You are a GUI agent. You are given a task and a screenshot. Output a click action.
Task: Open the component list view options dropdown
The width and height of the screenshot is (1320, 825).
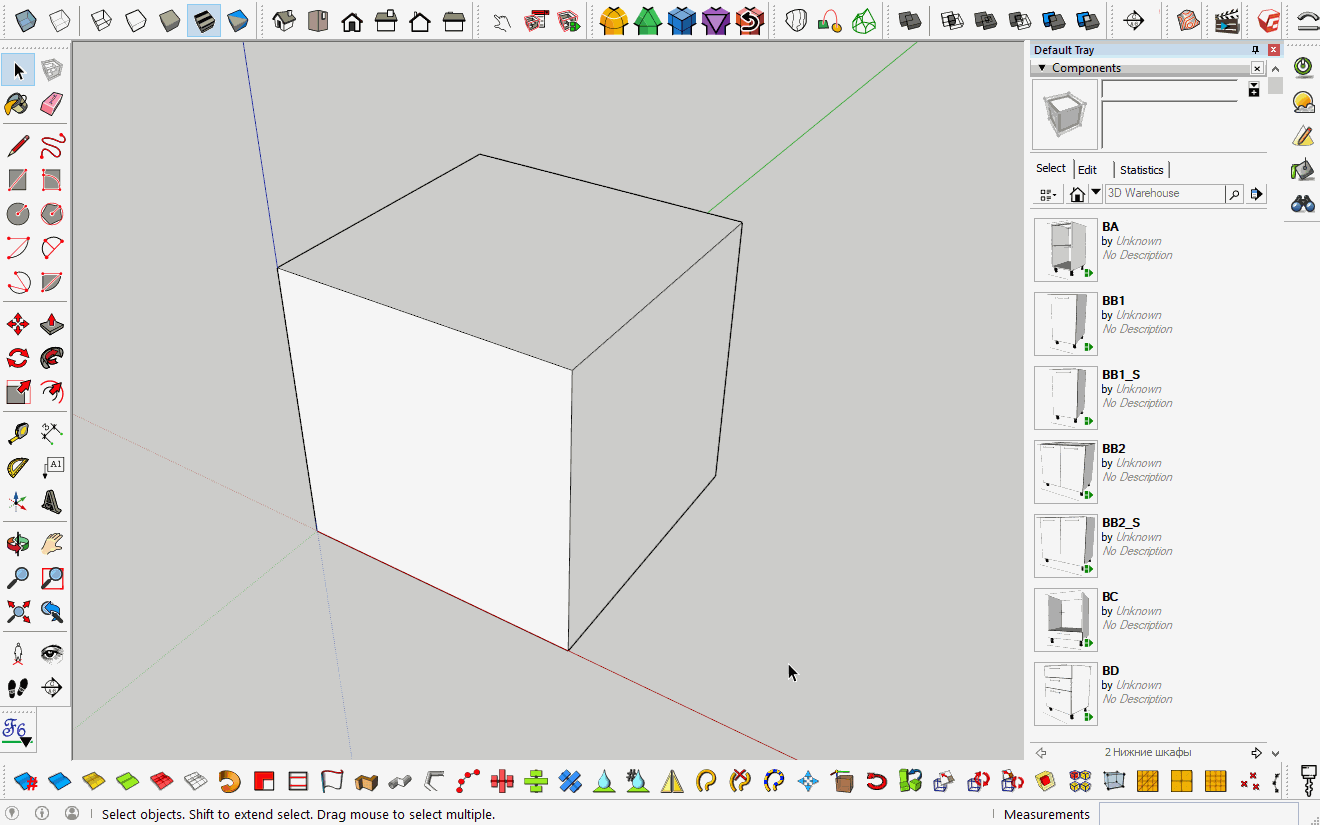(x=1047, y=193)
